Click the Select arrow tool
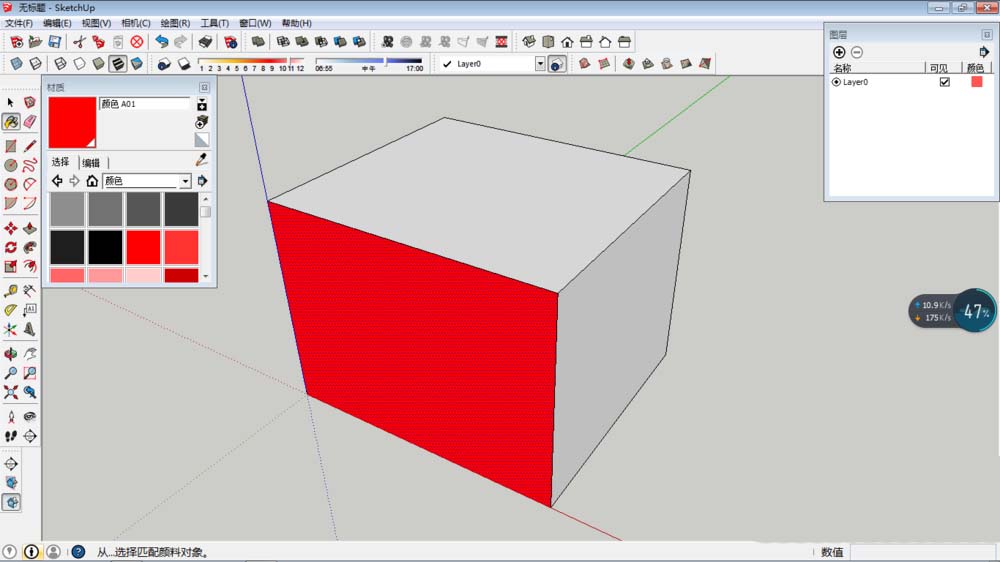Image resolution: width=1000 pixels, height=562 pixels. click(11, 102)
